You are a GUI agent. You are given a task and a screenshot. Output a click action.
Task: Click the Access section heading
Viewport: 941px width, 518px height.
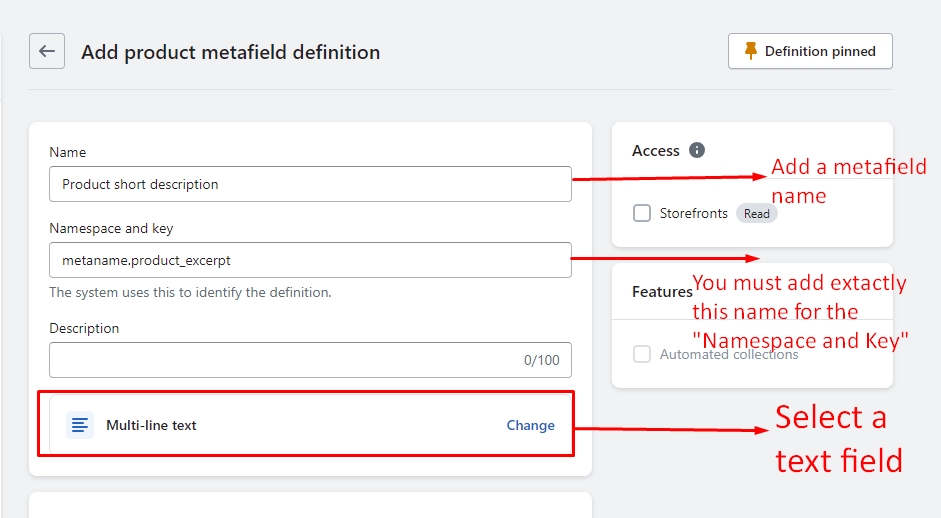(x=656, y=150)
